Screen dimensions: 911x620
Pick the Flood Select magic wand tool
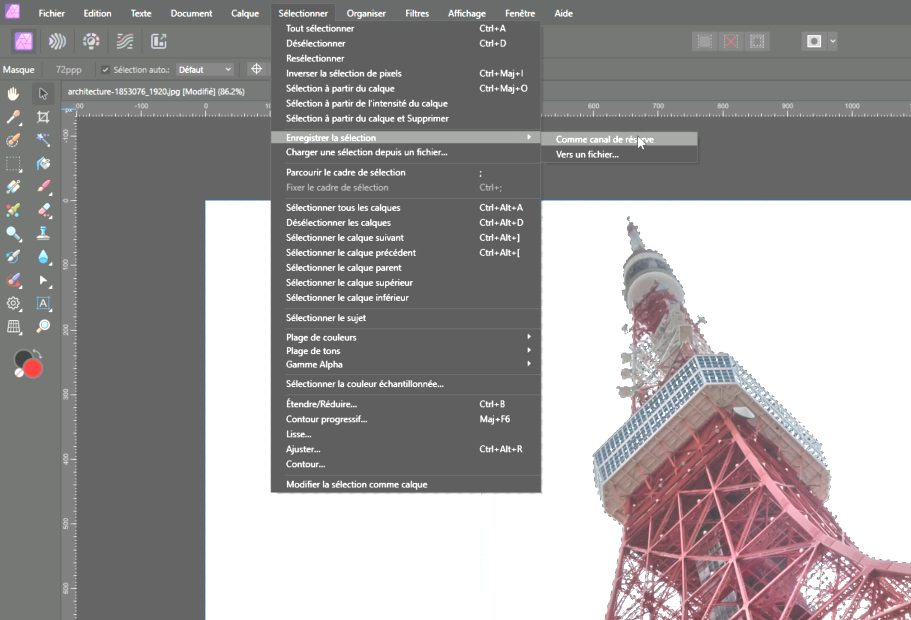43,140
